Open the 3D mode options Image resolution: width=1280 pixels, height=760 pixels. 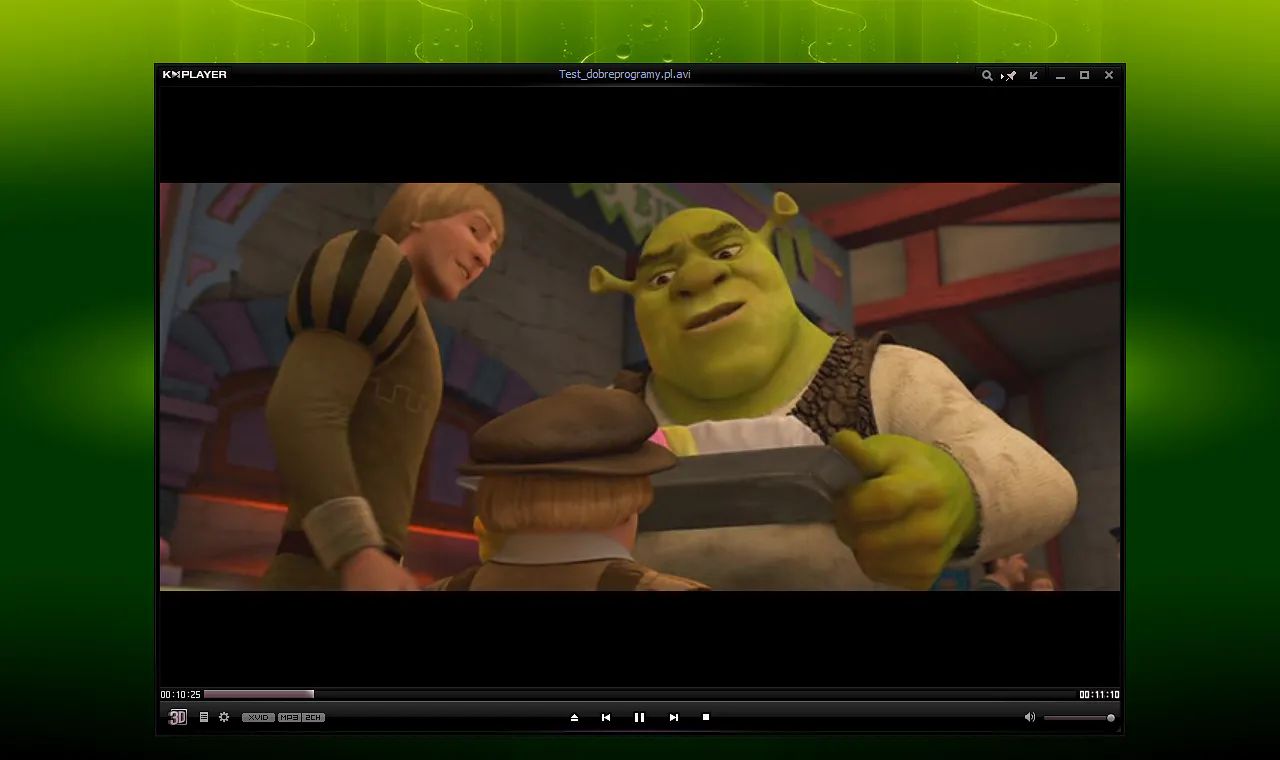(x=177, y=717)
